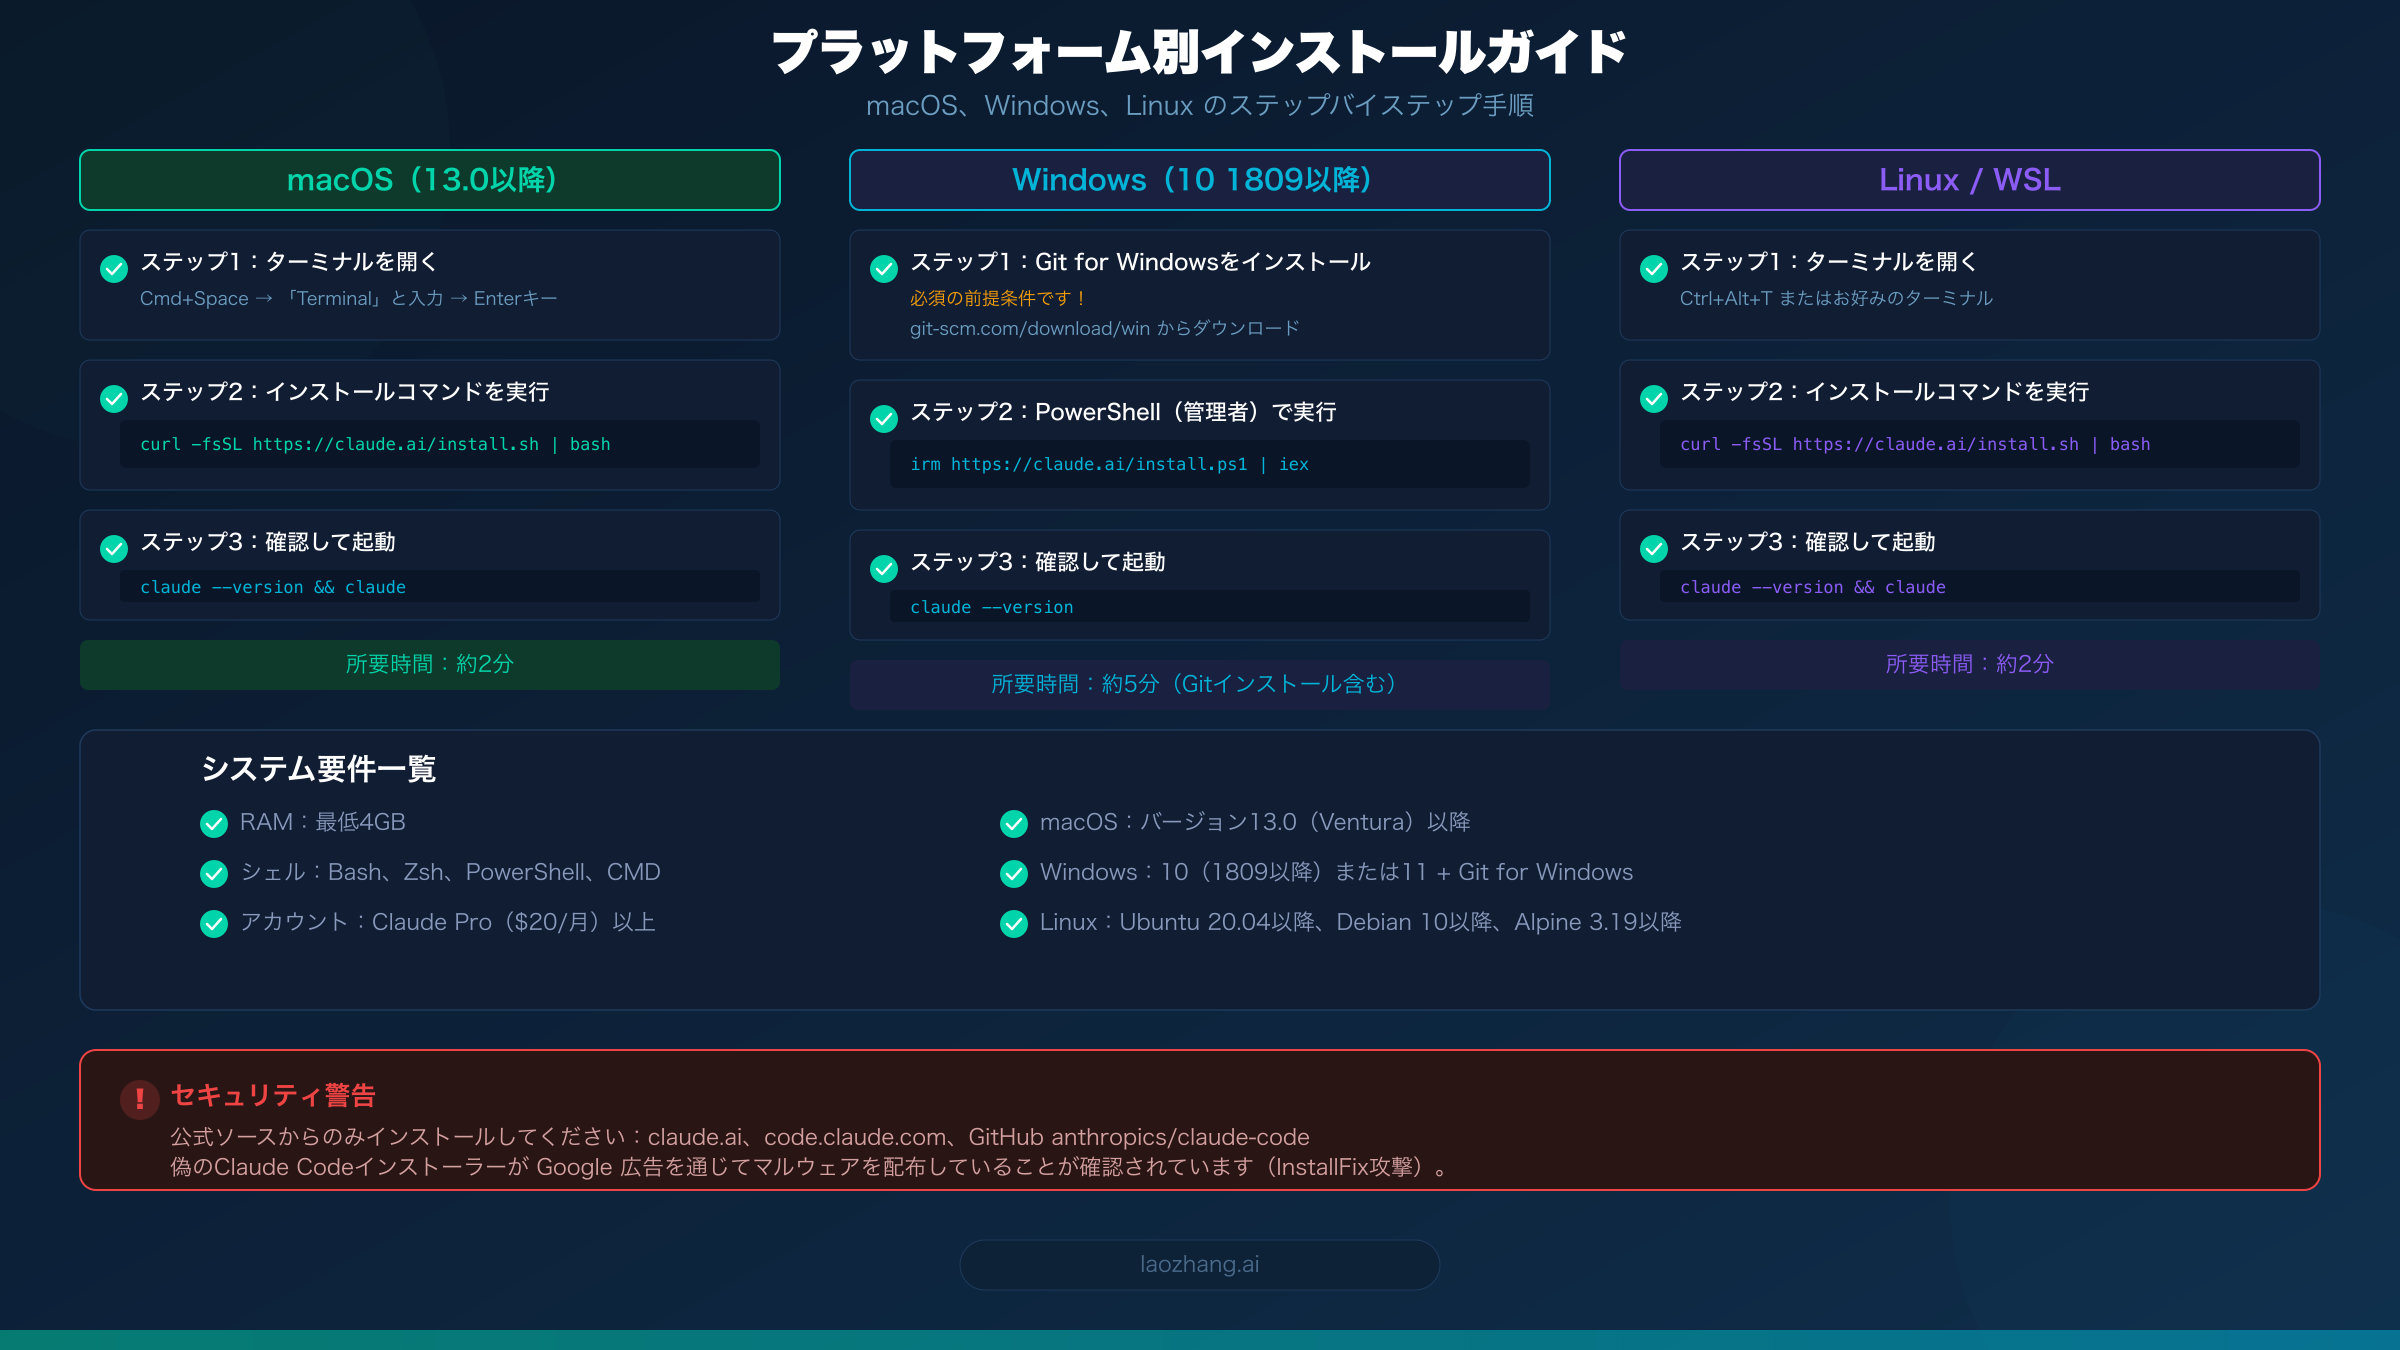Click the checkmark icon next to Linux ステップ2
This screenshot has height=1350, width=2400.
pos(1652,398)
